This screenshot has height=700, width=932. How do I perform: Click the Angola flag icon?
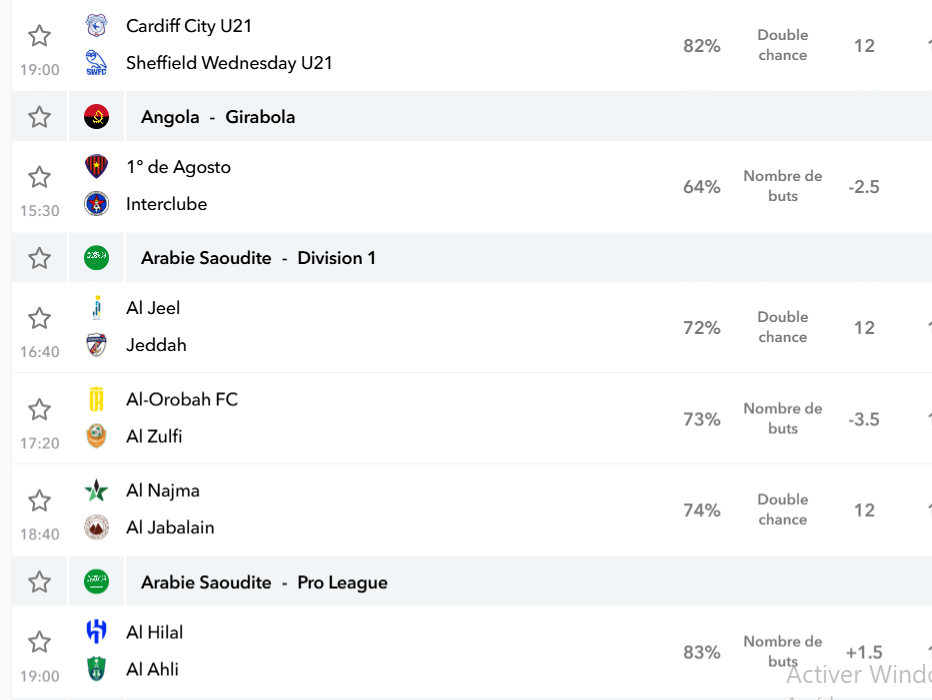coord(96,116)
